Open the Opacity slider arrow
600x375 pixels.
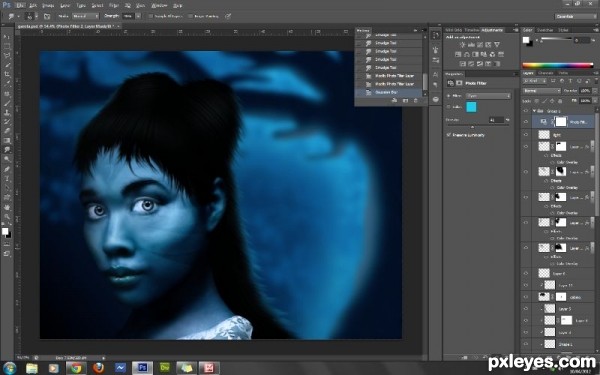[x=594, y=91]
